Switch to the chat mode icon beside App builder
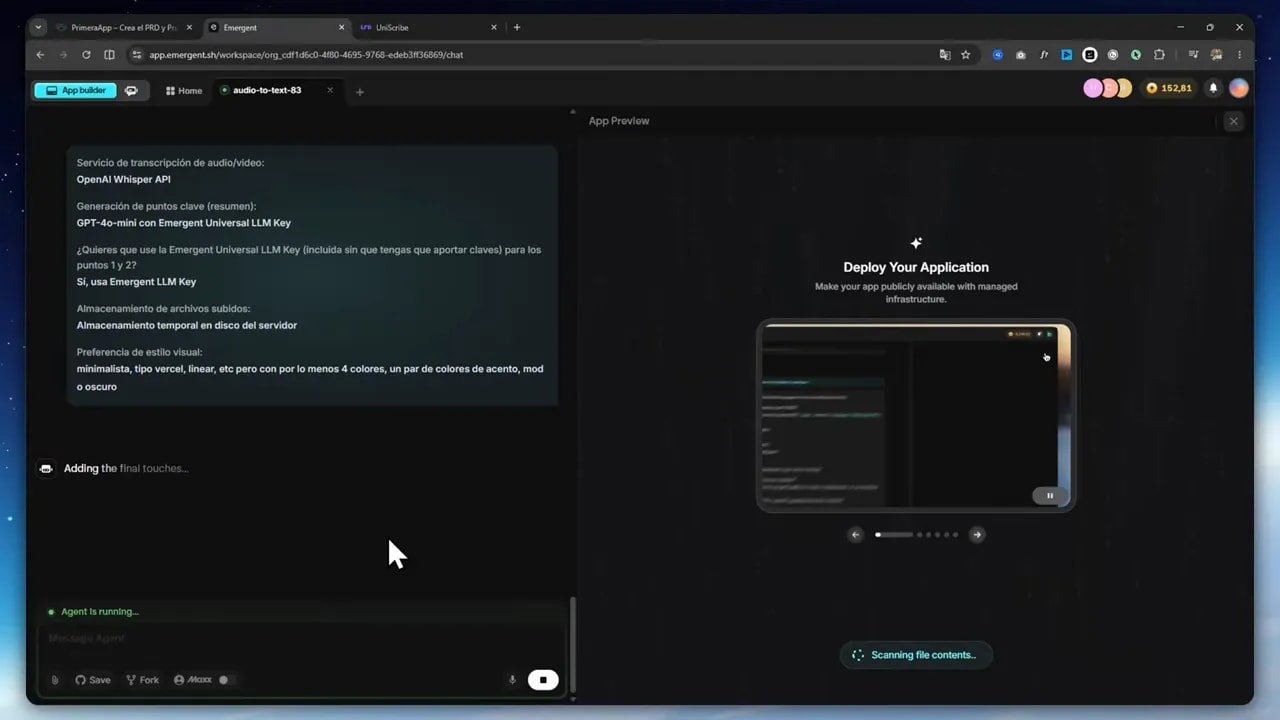 [x=131, y=90]
